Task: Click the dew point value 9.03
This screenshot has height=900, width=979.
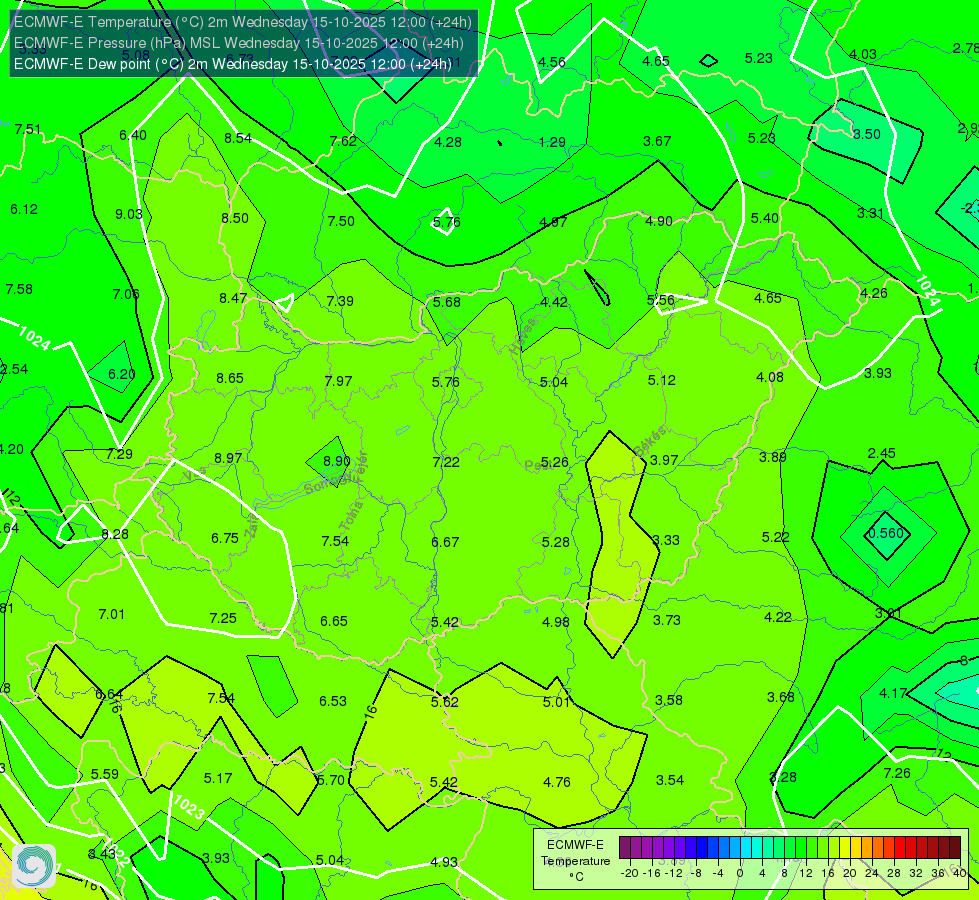Action: (x=129, y=214)
